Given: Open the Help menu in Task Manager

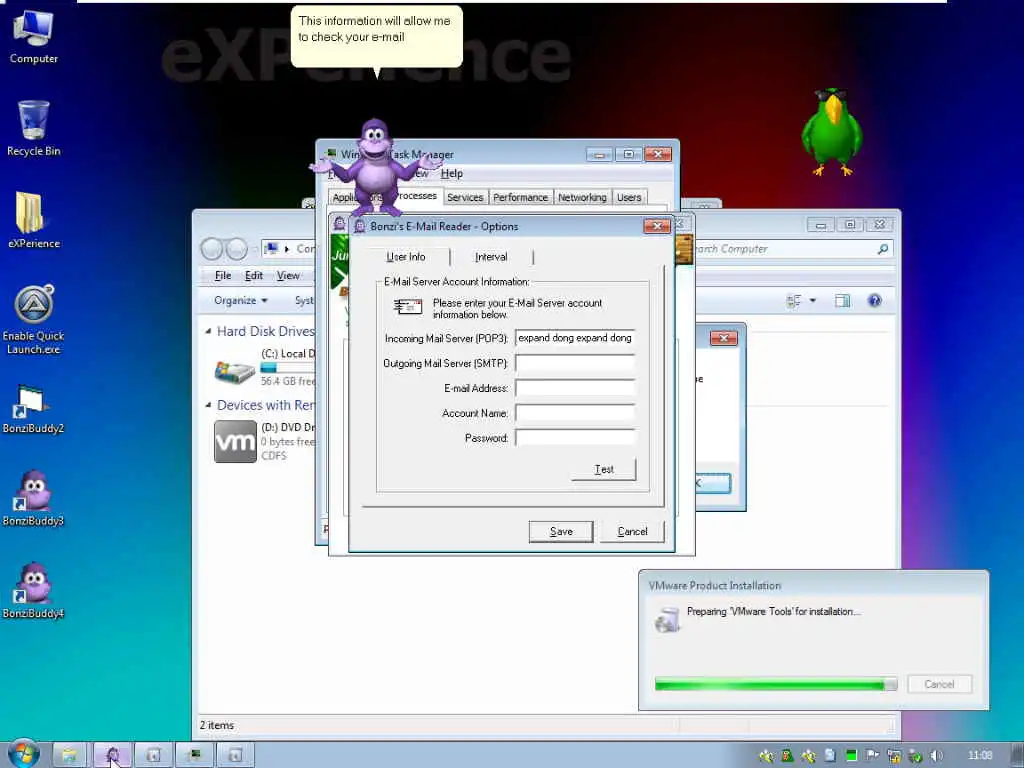Looking at the screenshot, I should 452,174.
